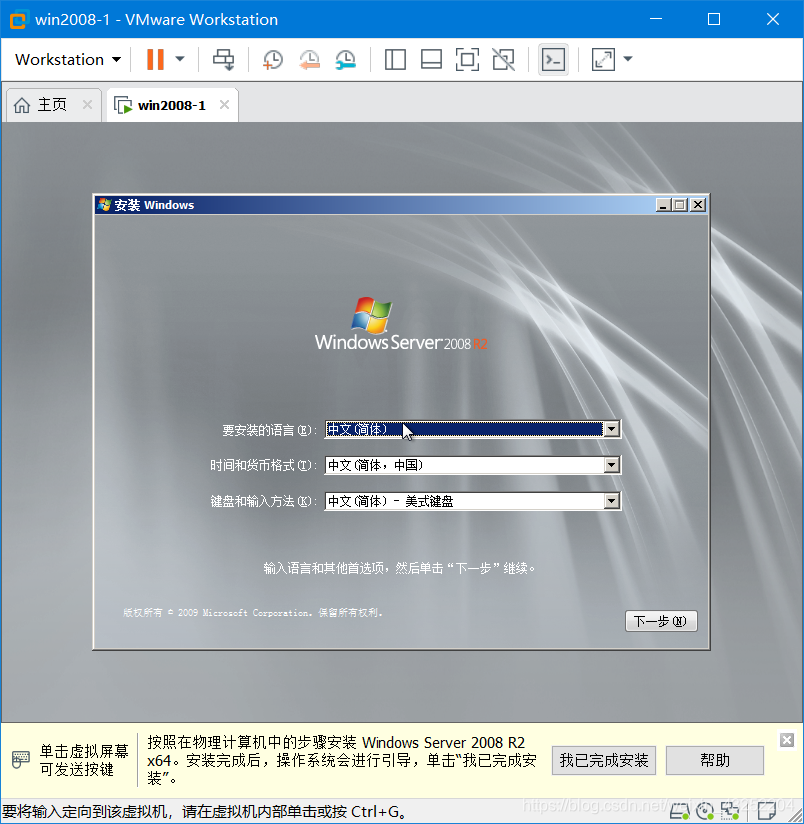Click the CD/DVD drive status icon
The height and width of the screenshot is (824, 804).
[x=705, y=812]
